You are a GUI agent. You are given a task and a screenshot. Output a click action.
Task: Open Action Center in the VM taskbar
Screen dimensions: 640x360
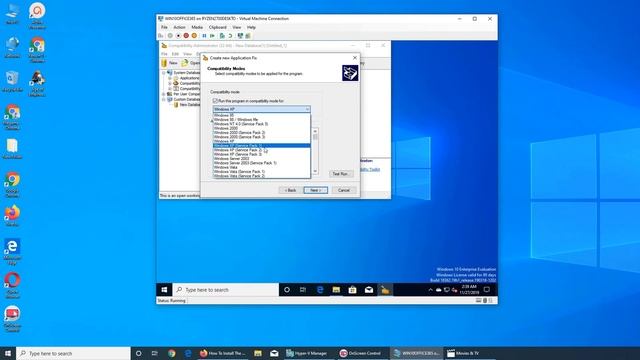point(487,290)
